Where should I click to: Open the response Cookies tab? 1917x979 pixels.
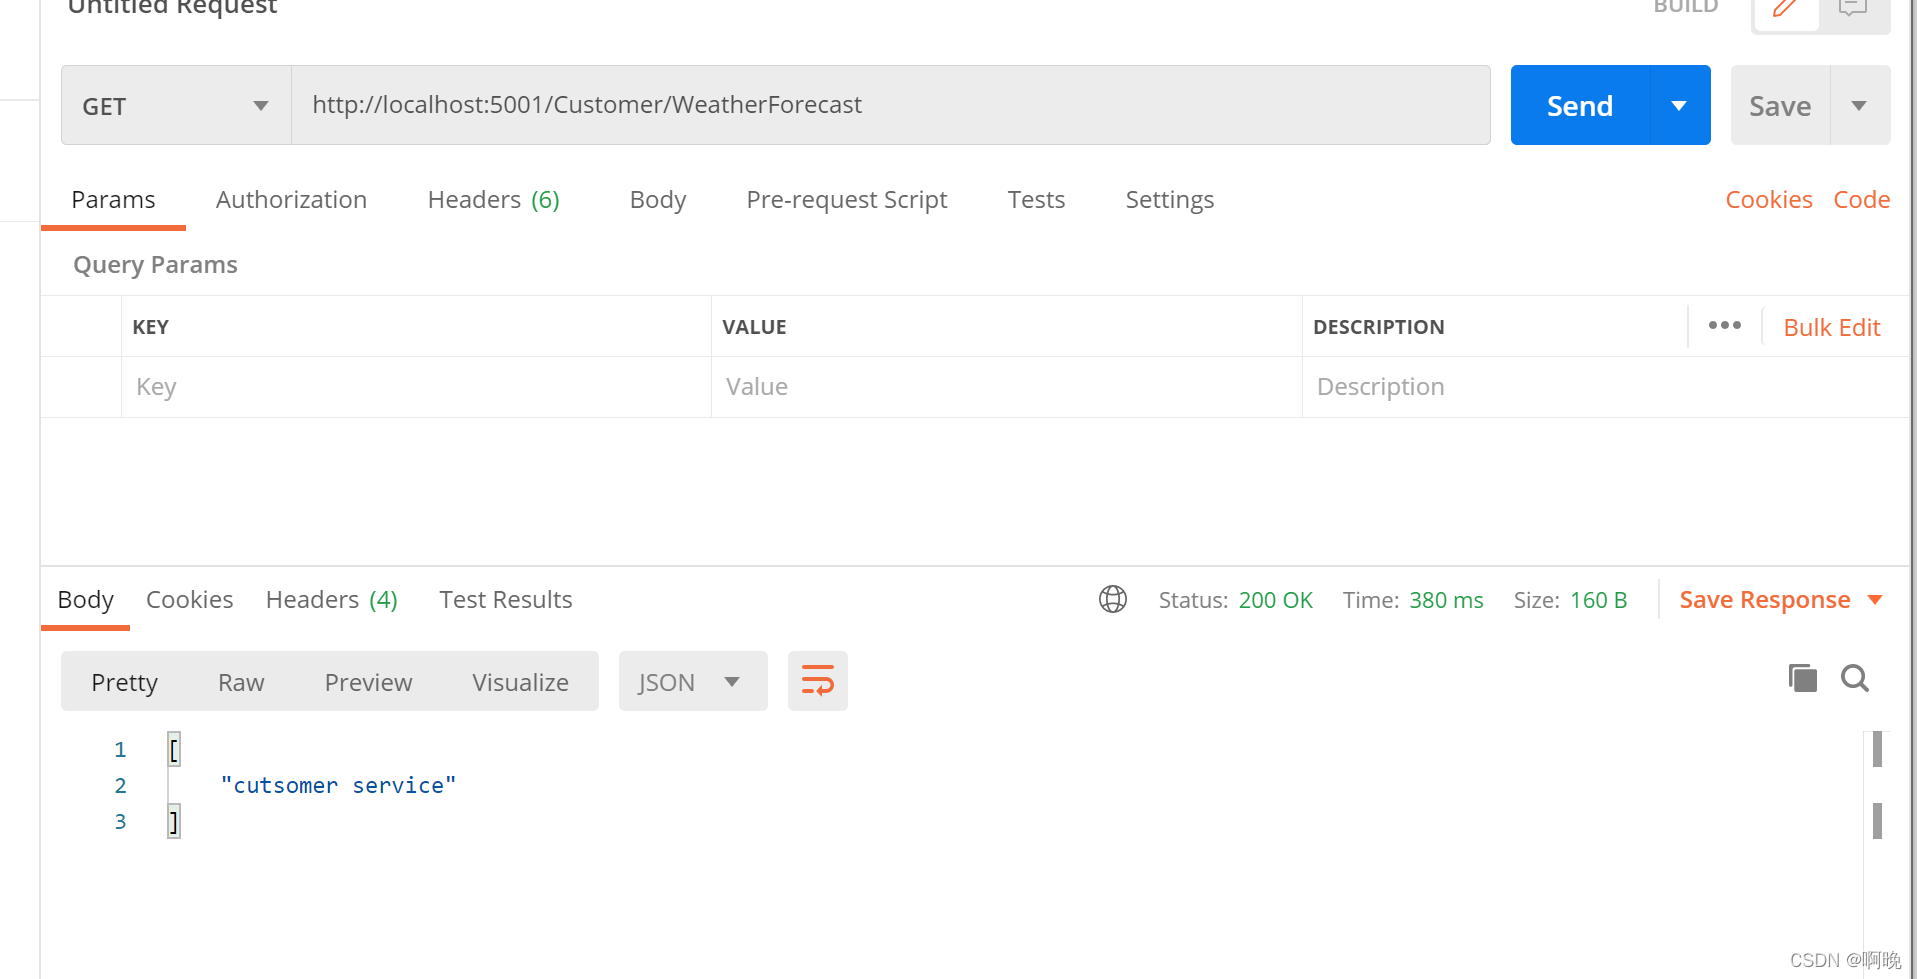point(189,599)
